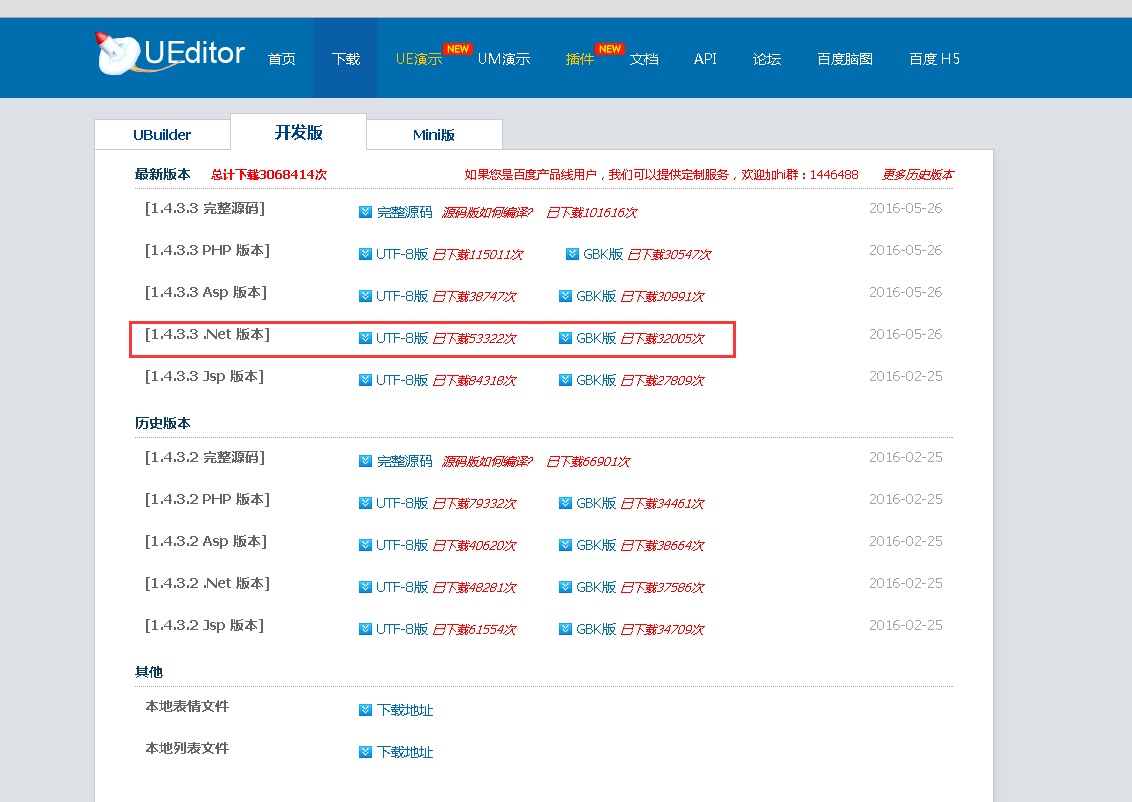Click arrow icon before 1.4.3.3 Asp GBK版
1132x802 pixels.
(565, 296)
